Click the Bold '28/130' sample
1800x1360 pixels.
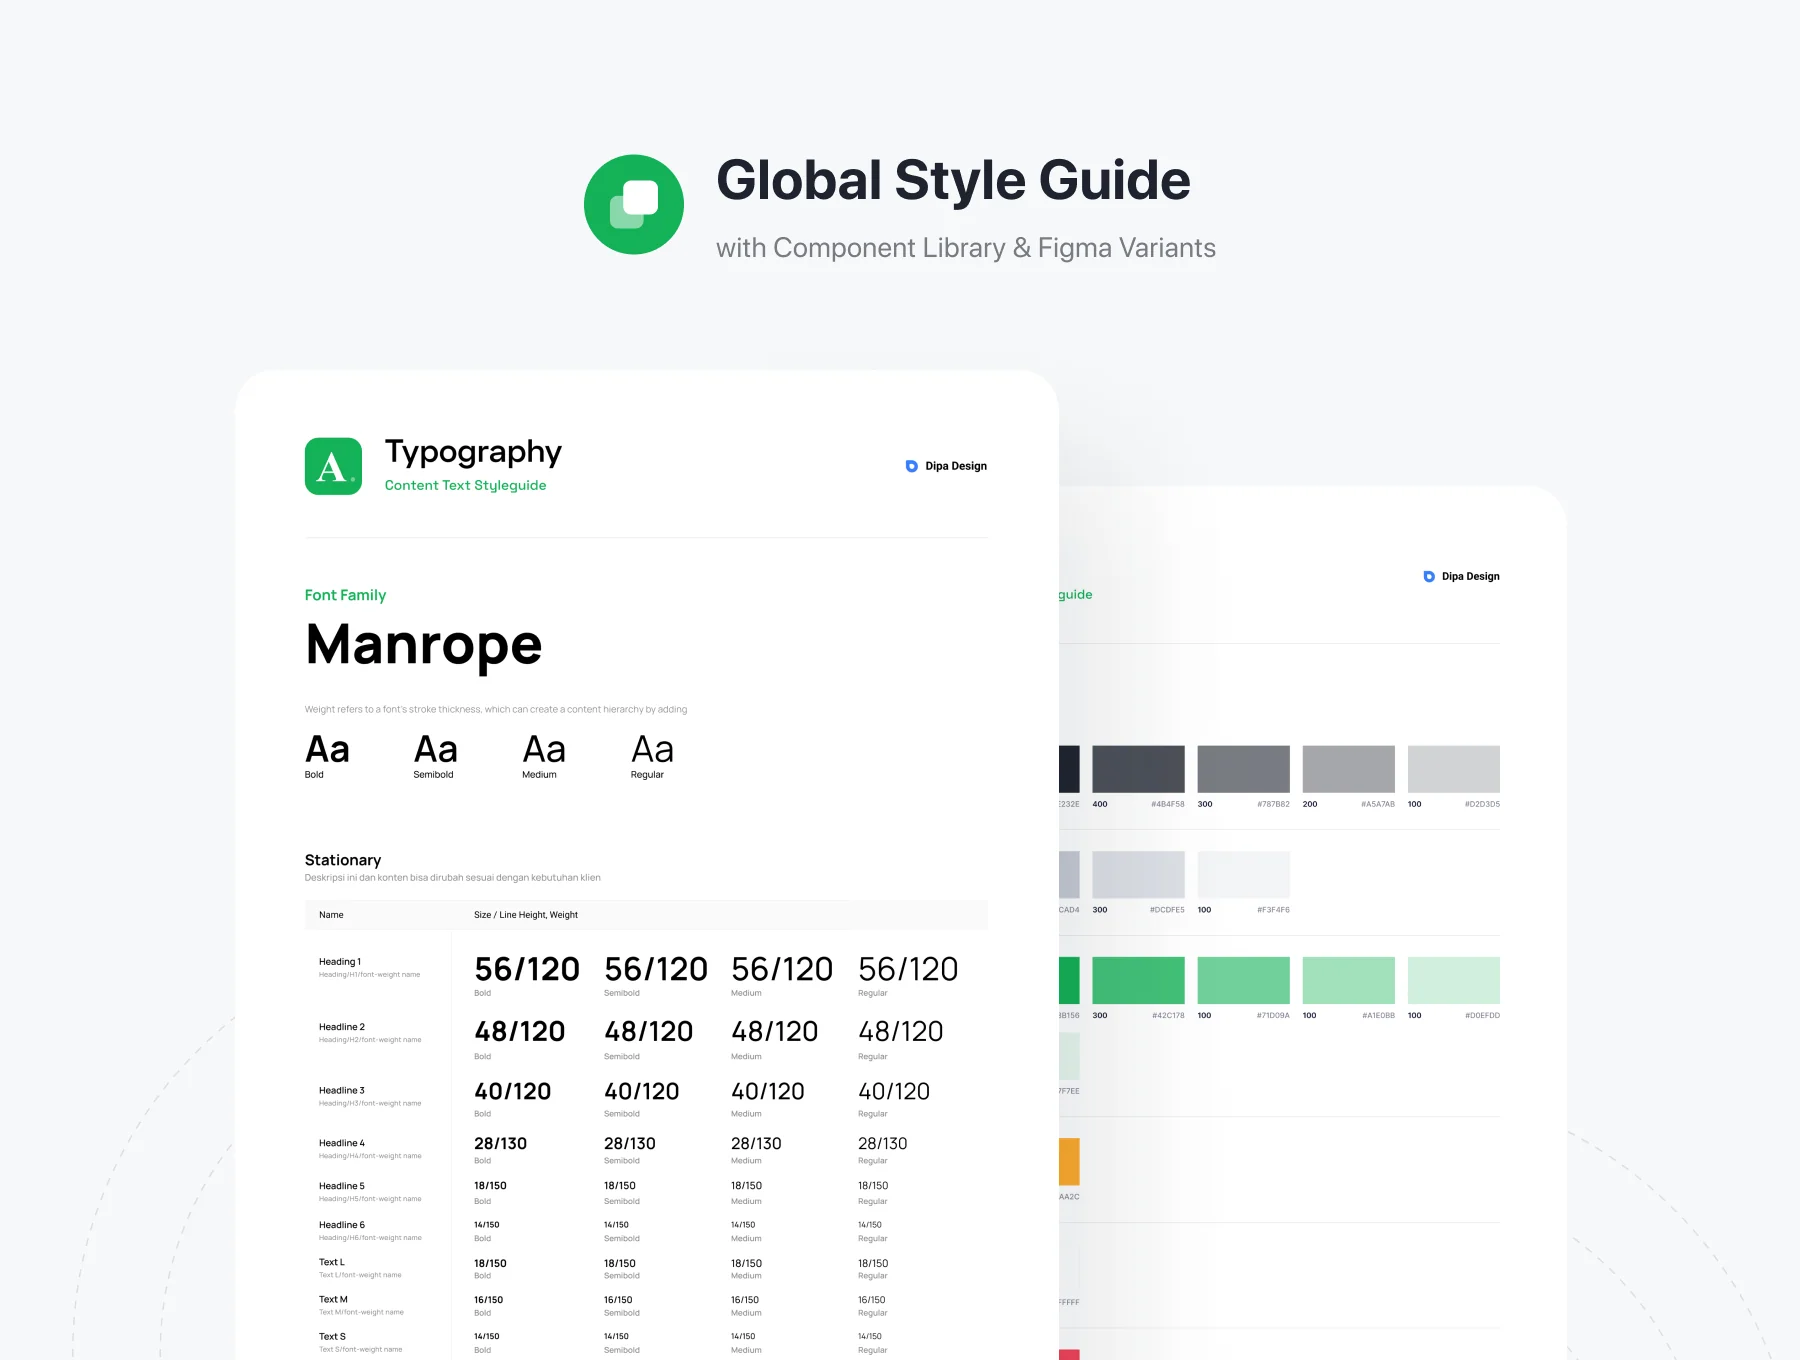(500, 1144)
